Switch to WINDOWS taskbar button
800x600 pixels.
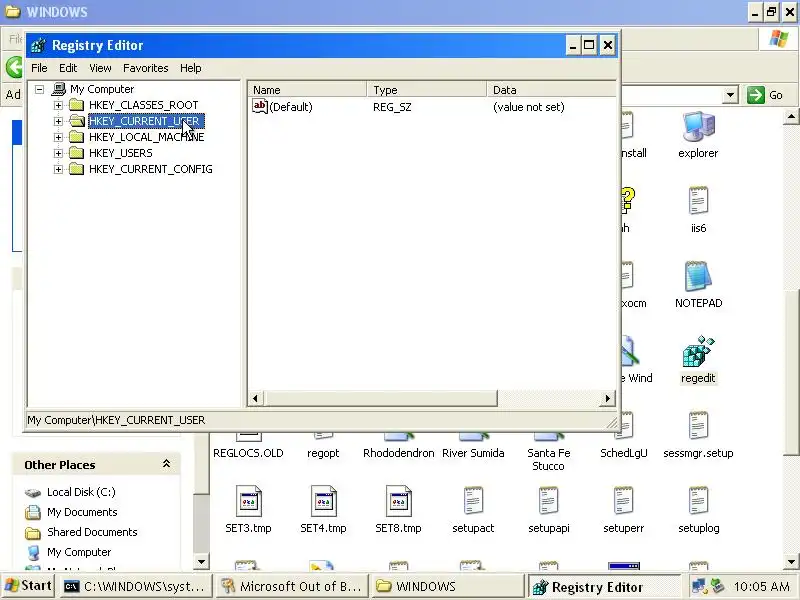click(448, 586)
